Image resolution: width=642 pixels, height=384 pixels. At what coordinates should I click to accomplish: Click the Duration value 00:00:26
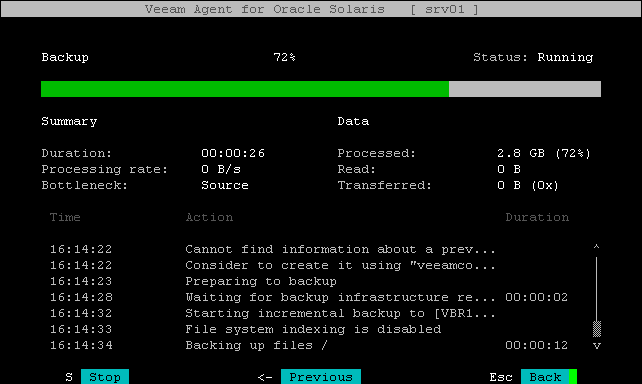(233, 153)
